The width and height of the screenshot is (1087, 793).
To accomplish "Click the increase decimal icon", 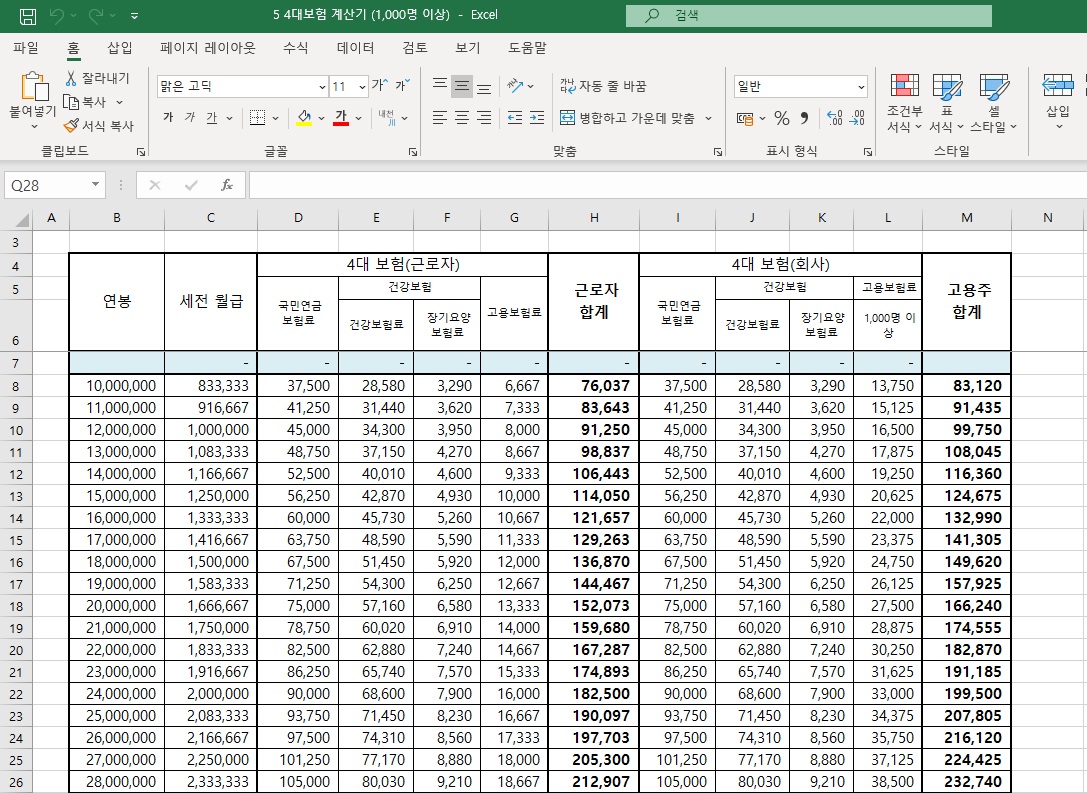I will [x=835, y=118].
